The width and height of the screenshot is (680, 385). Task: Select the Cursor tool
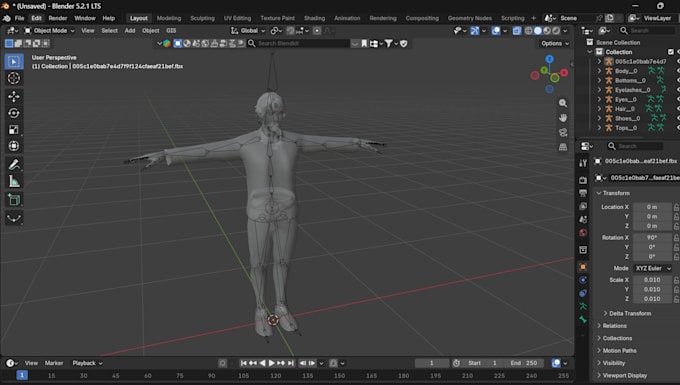[x=14, y=78]
